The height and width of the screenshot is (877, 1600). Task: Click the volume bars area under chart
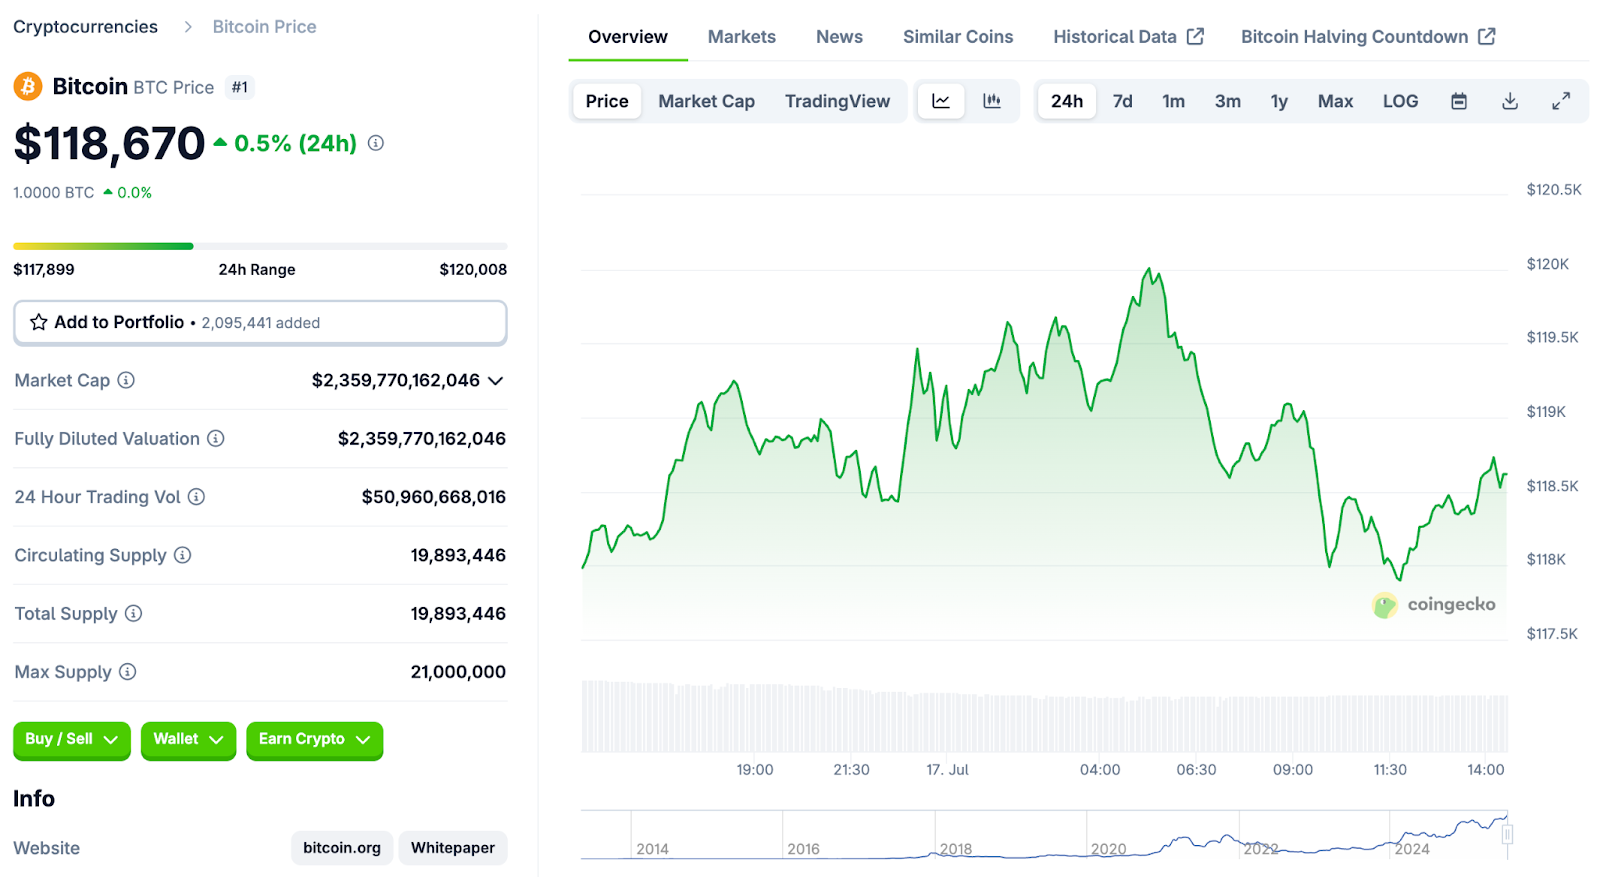click(x=1044, y=716)
